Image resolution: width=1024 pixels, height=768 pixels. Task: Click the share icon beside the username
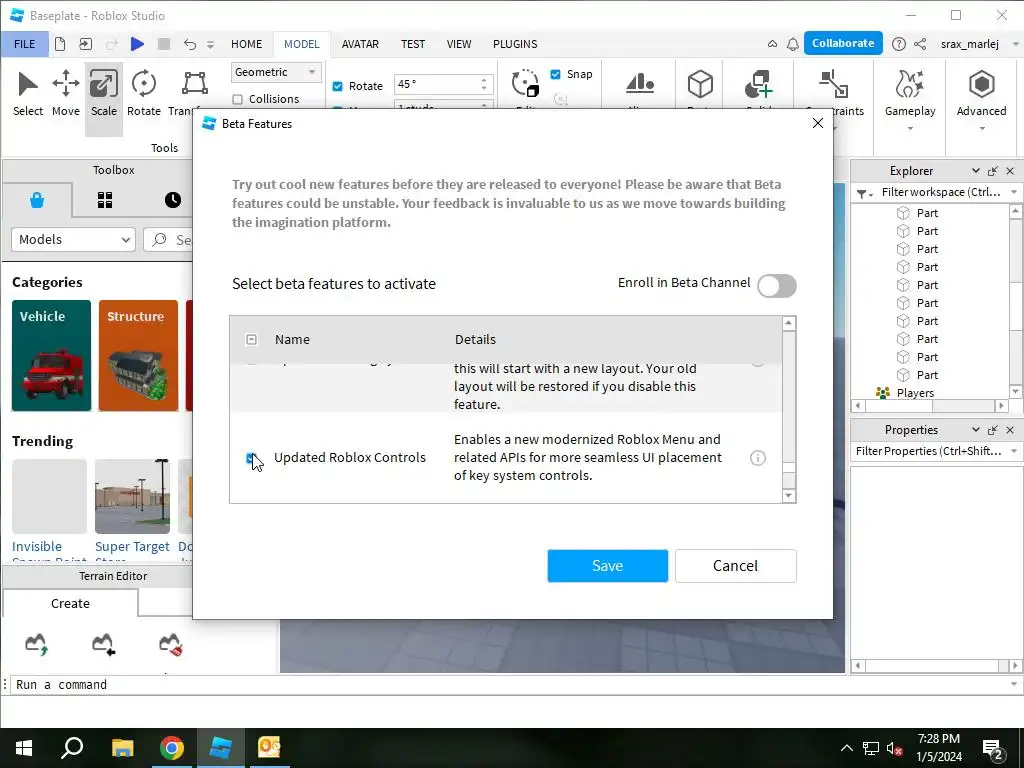[x=920, y=44]
